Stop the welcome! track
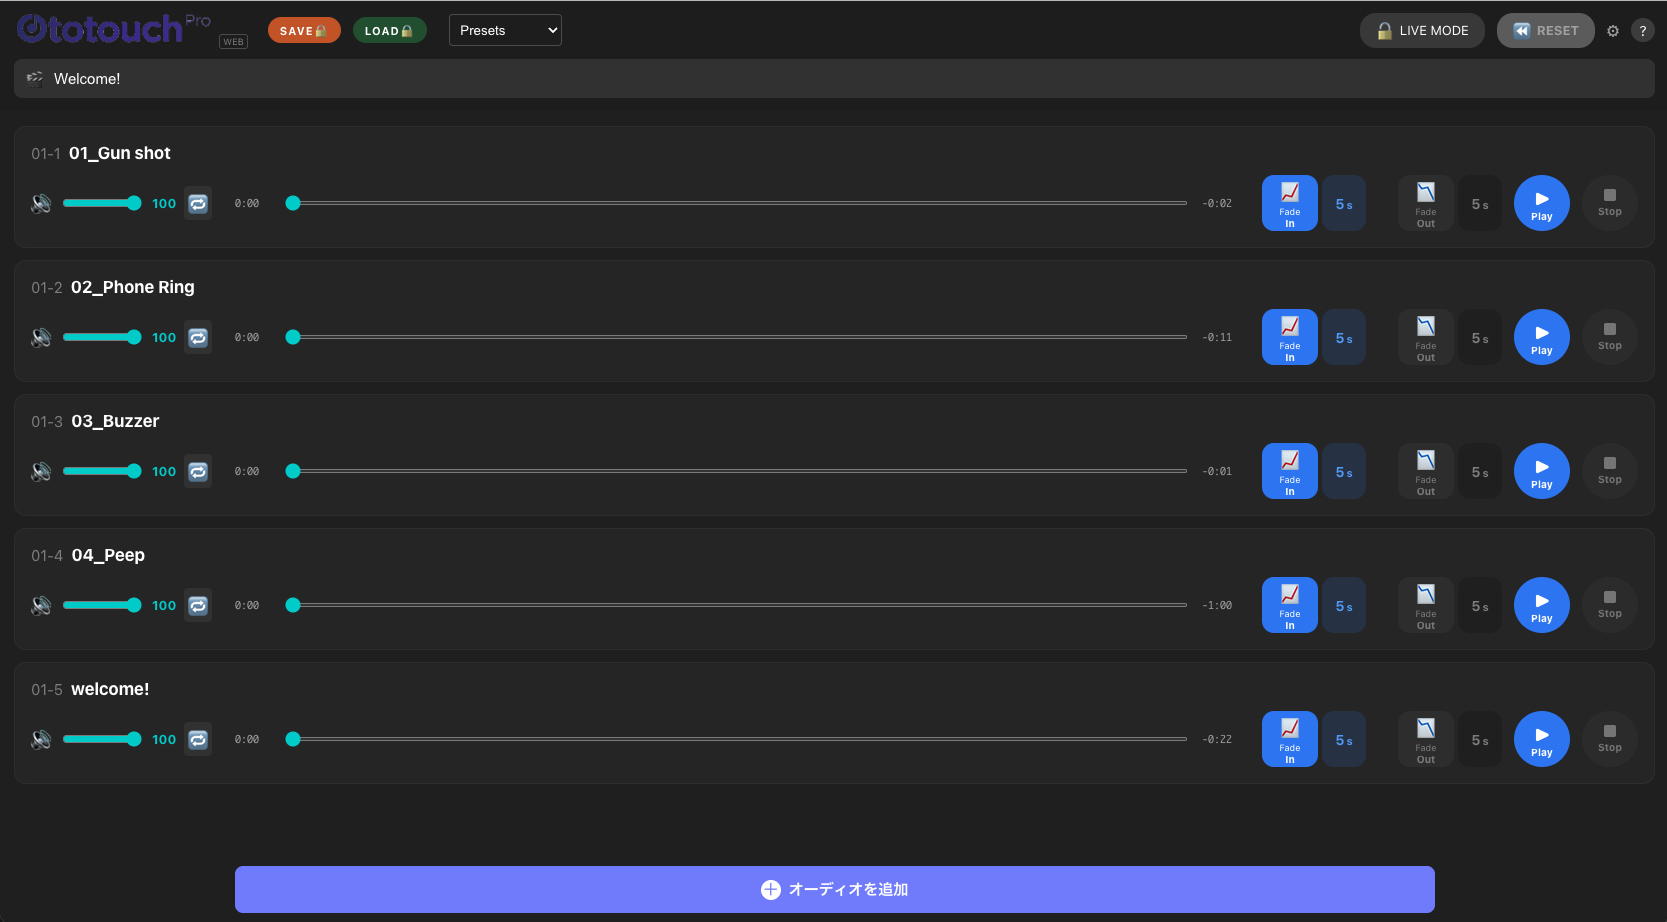 [1610, 739]
